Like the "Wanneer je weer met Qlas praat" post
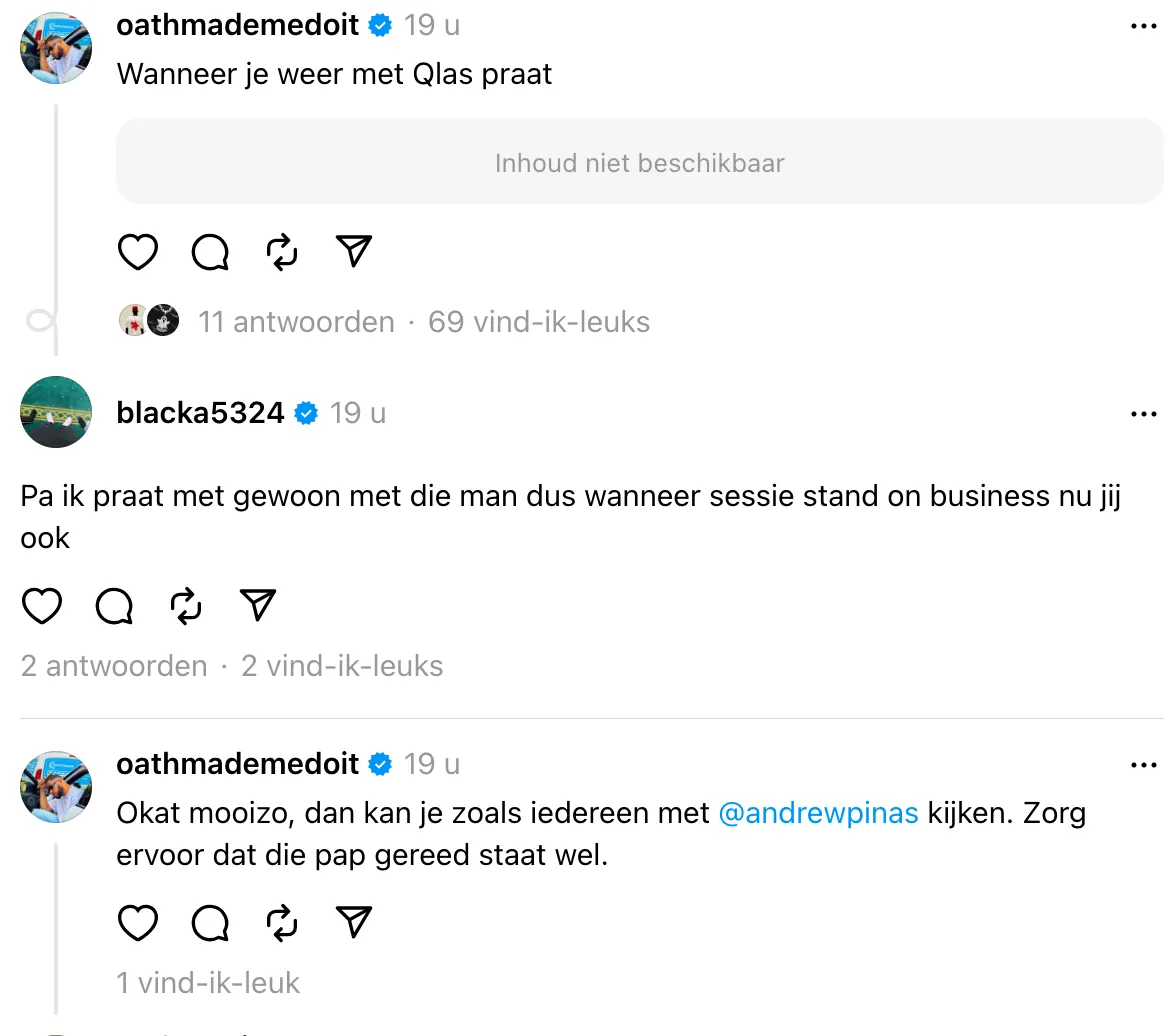 click(x=138, y=252)
